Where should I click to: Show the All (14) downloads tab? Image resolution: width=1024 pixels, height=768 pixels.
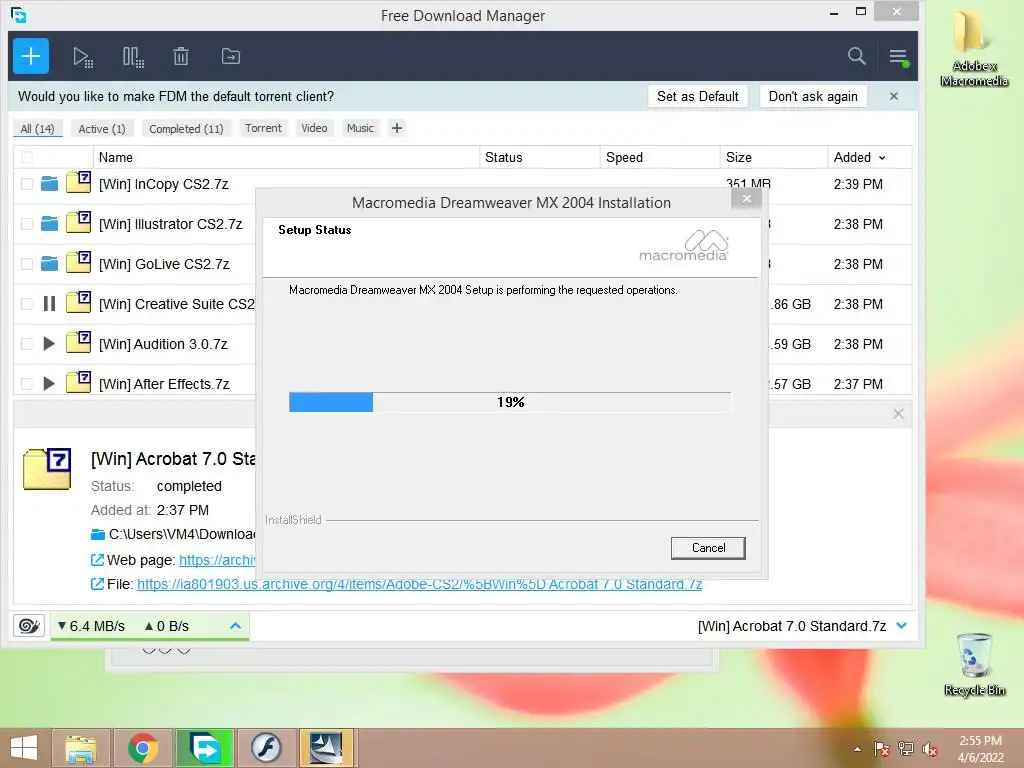(37, 129)
